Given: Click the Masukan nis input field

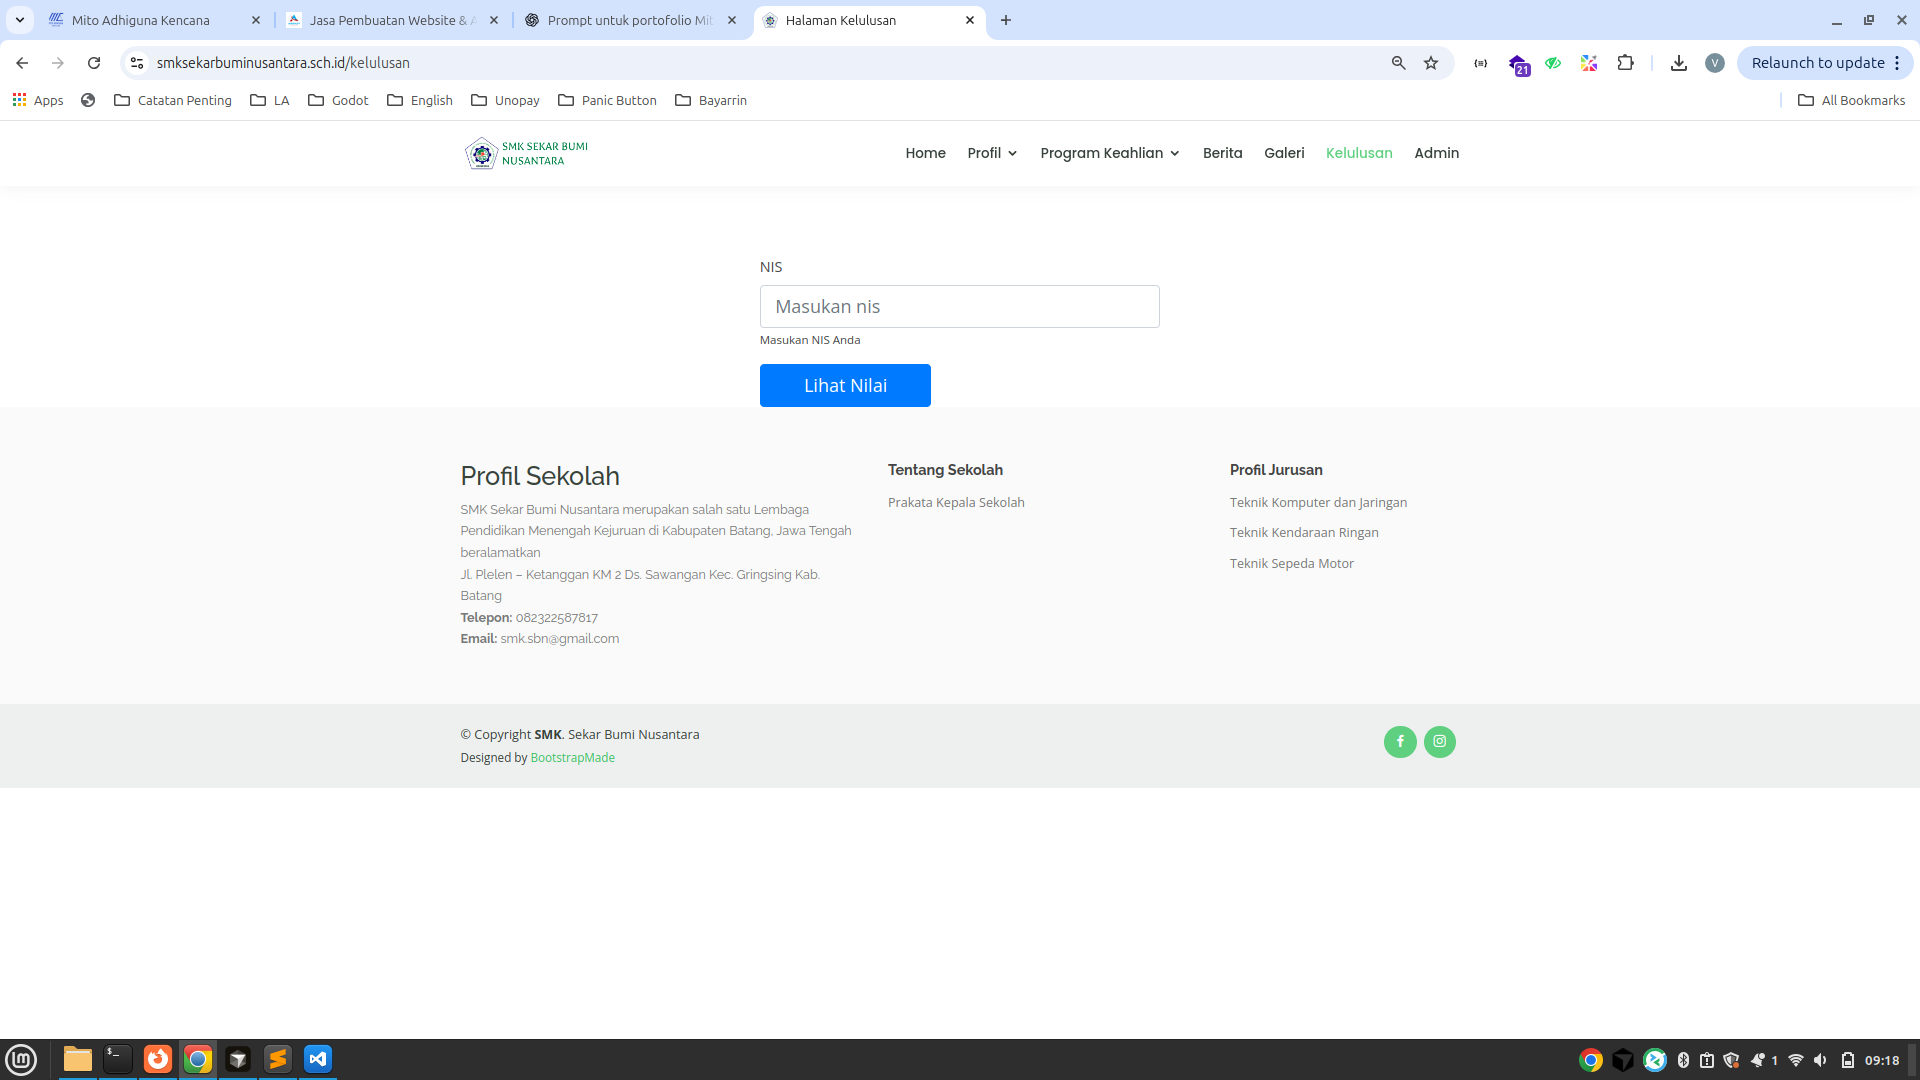Looking at the screenshot, I should (x=959, y=306).
